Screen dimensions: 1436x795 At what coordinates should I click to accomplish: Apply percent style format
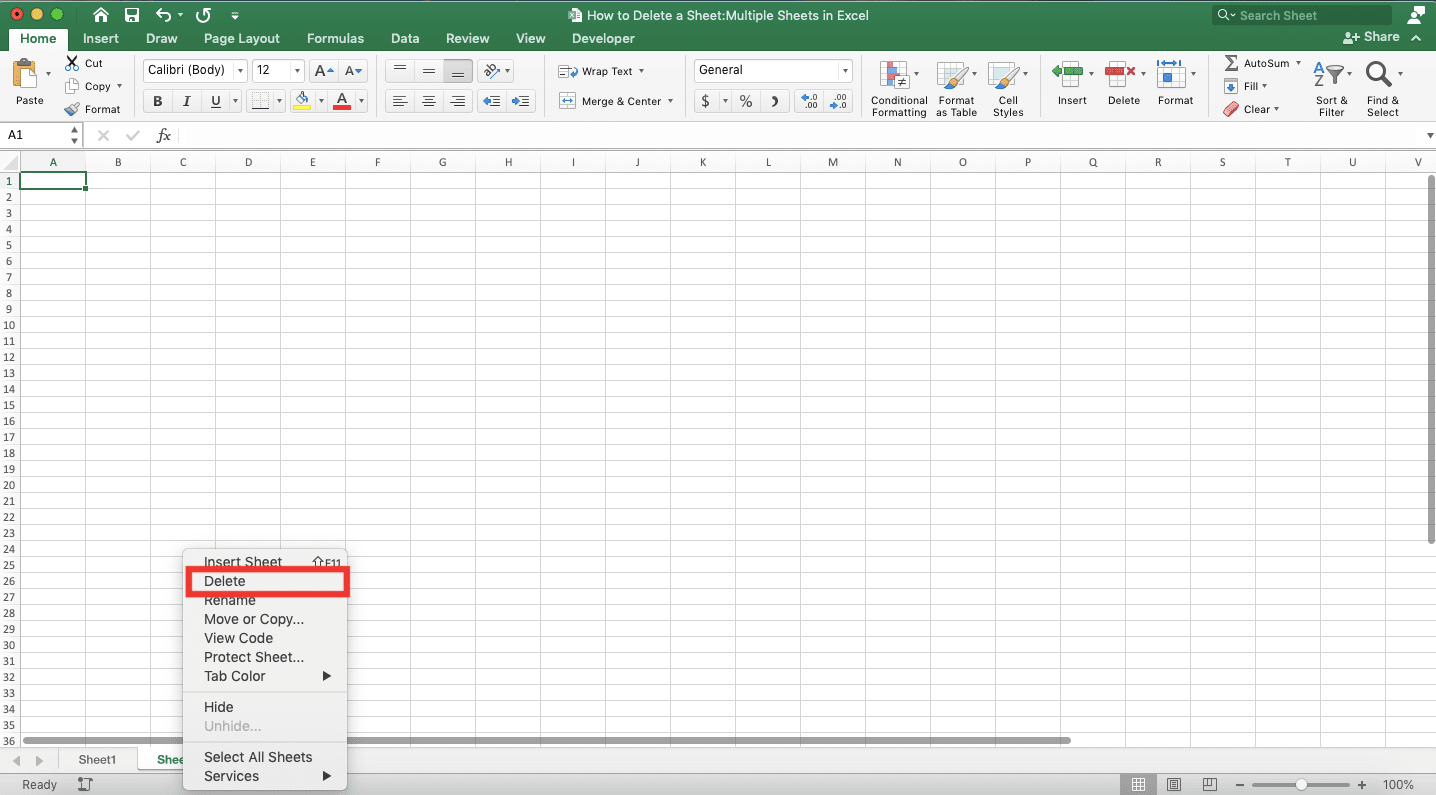[746, 101]
